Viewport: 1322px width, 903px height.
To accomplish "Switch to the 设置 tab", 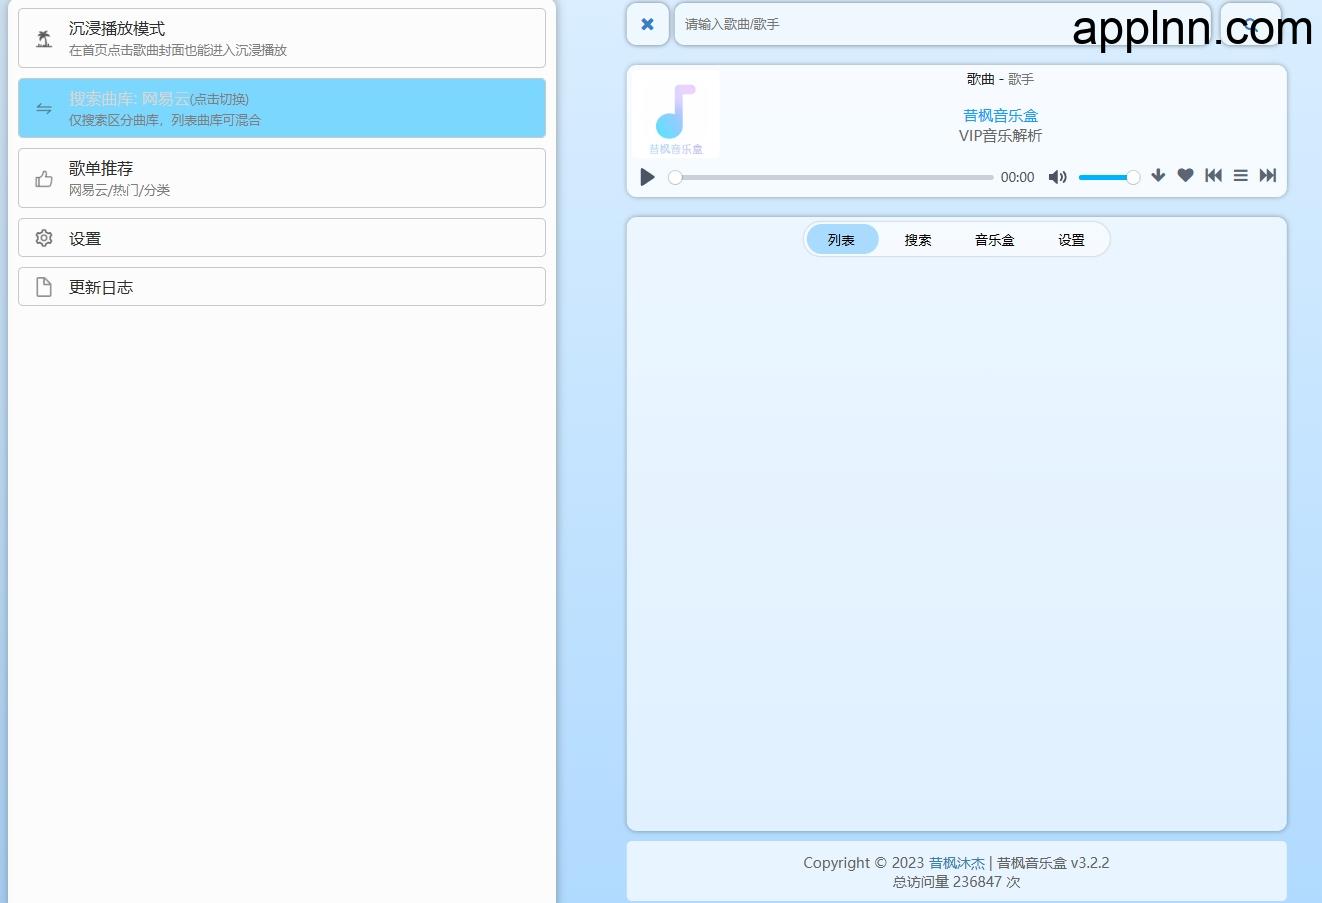I will click(1072, 240).
